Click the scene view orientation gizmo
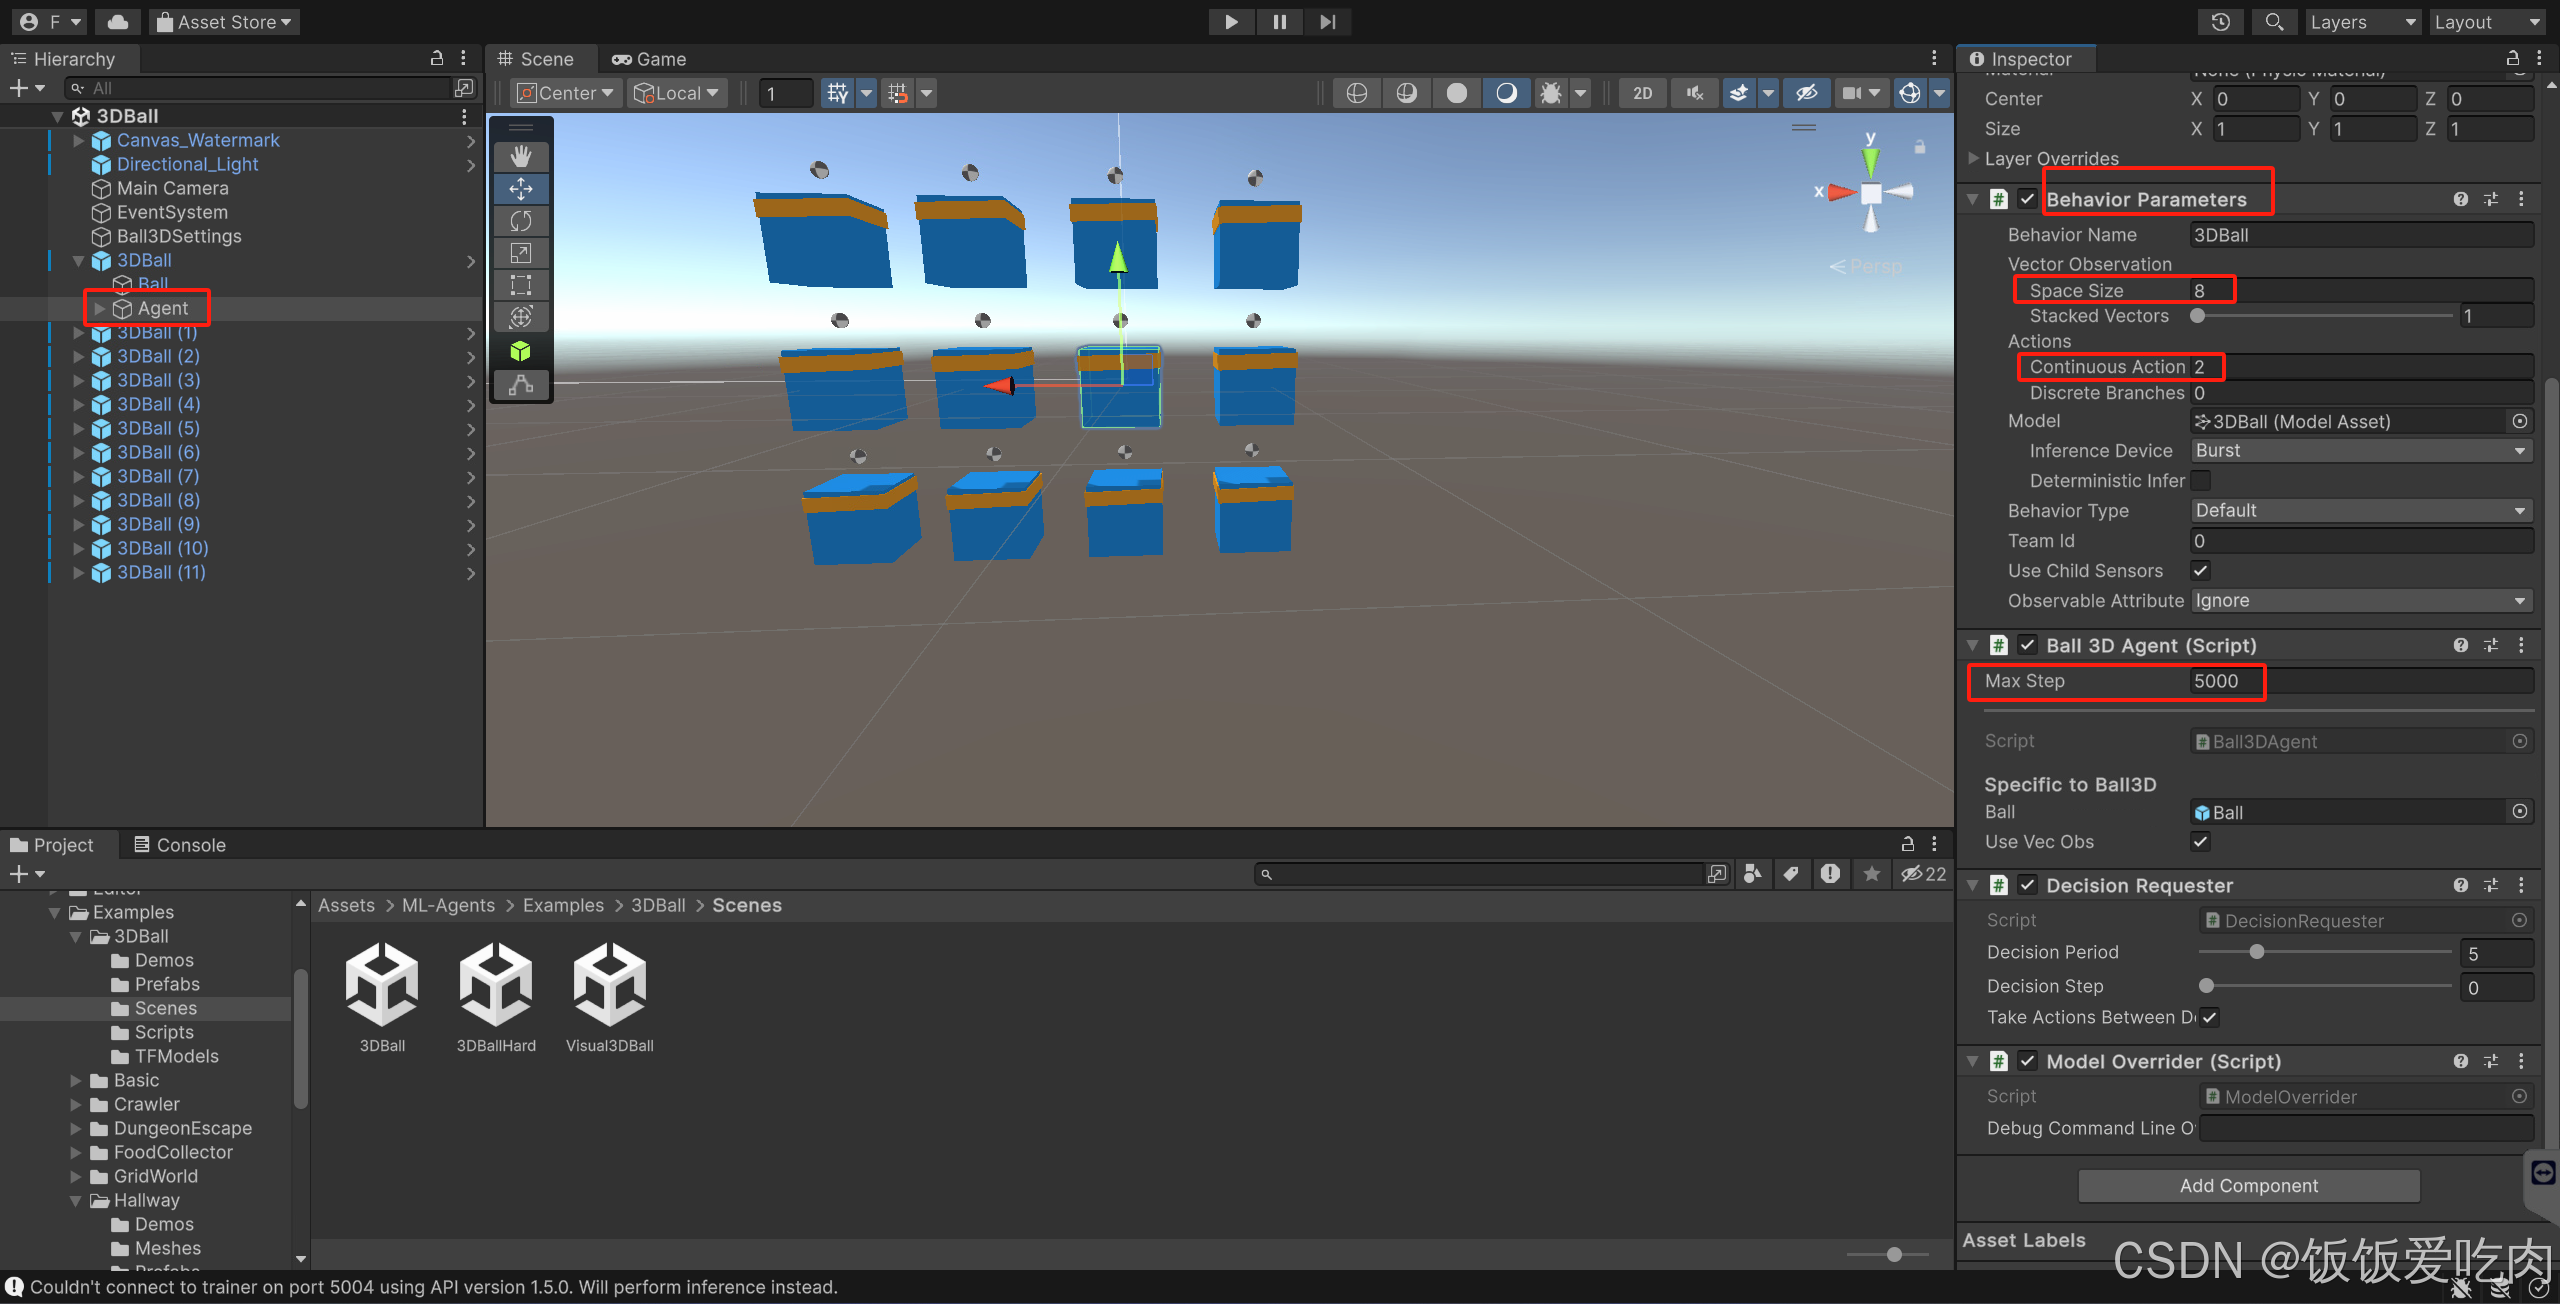 pos(1870,192)
